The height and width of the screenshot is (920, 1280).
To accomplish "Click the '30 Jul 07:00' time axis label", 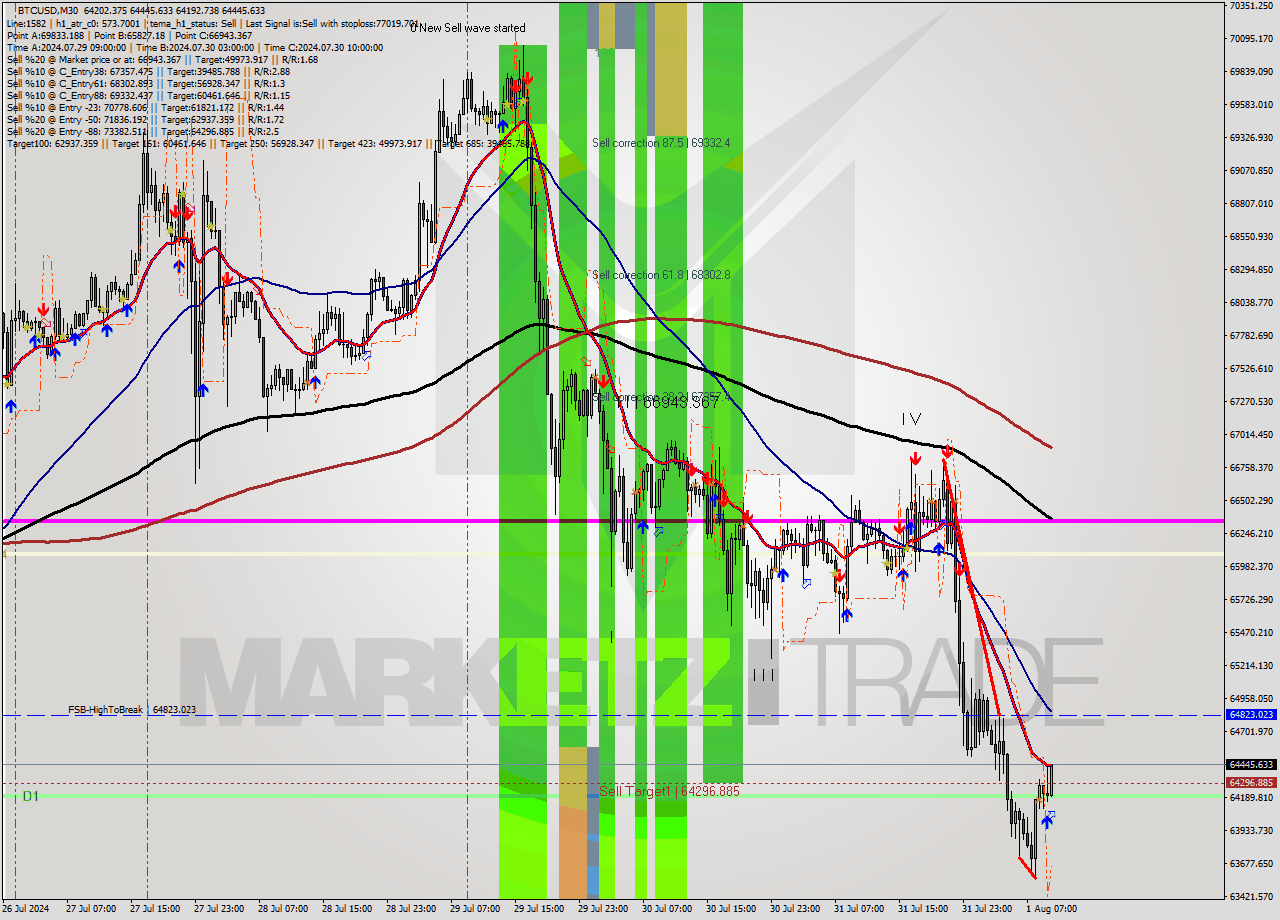I will pos(666,909).
